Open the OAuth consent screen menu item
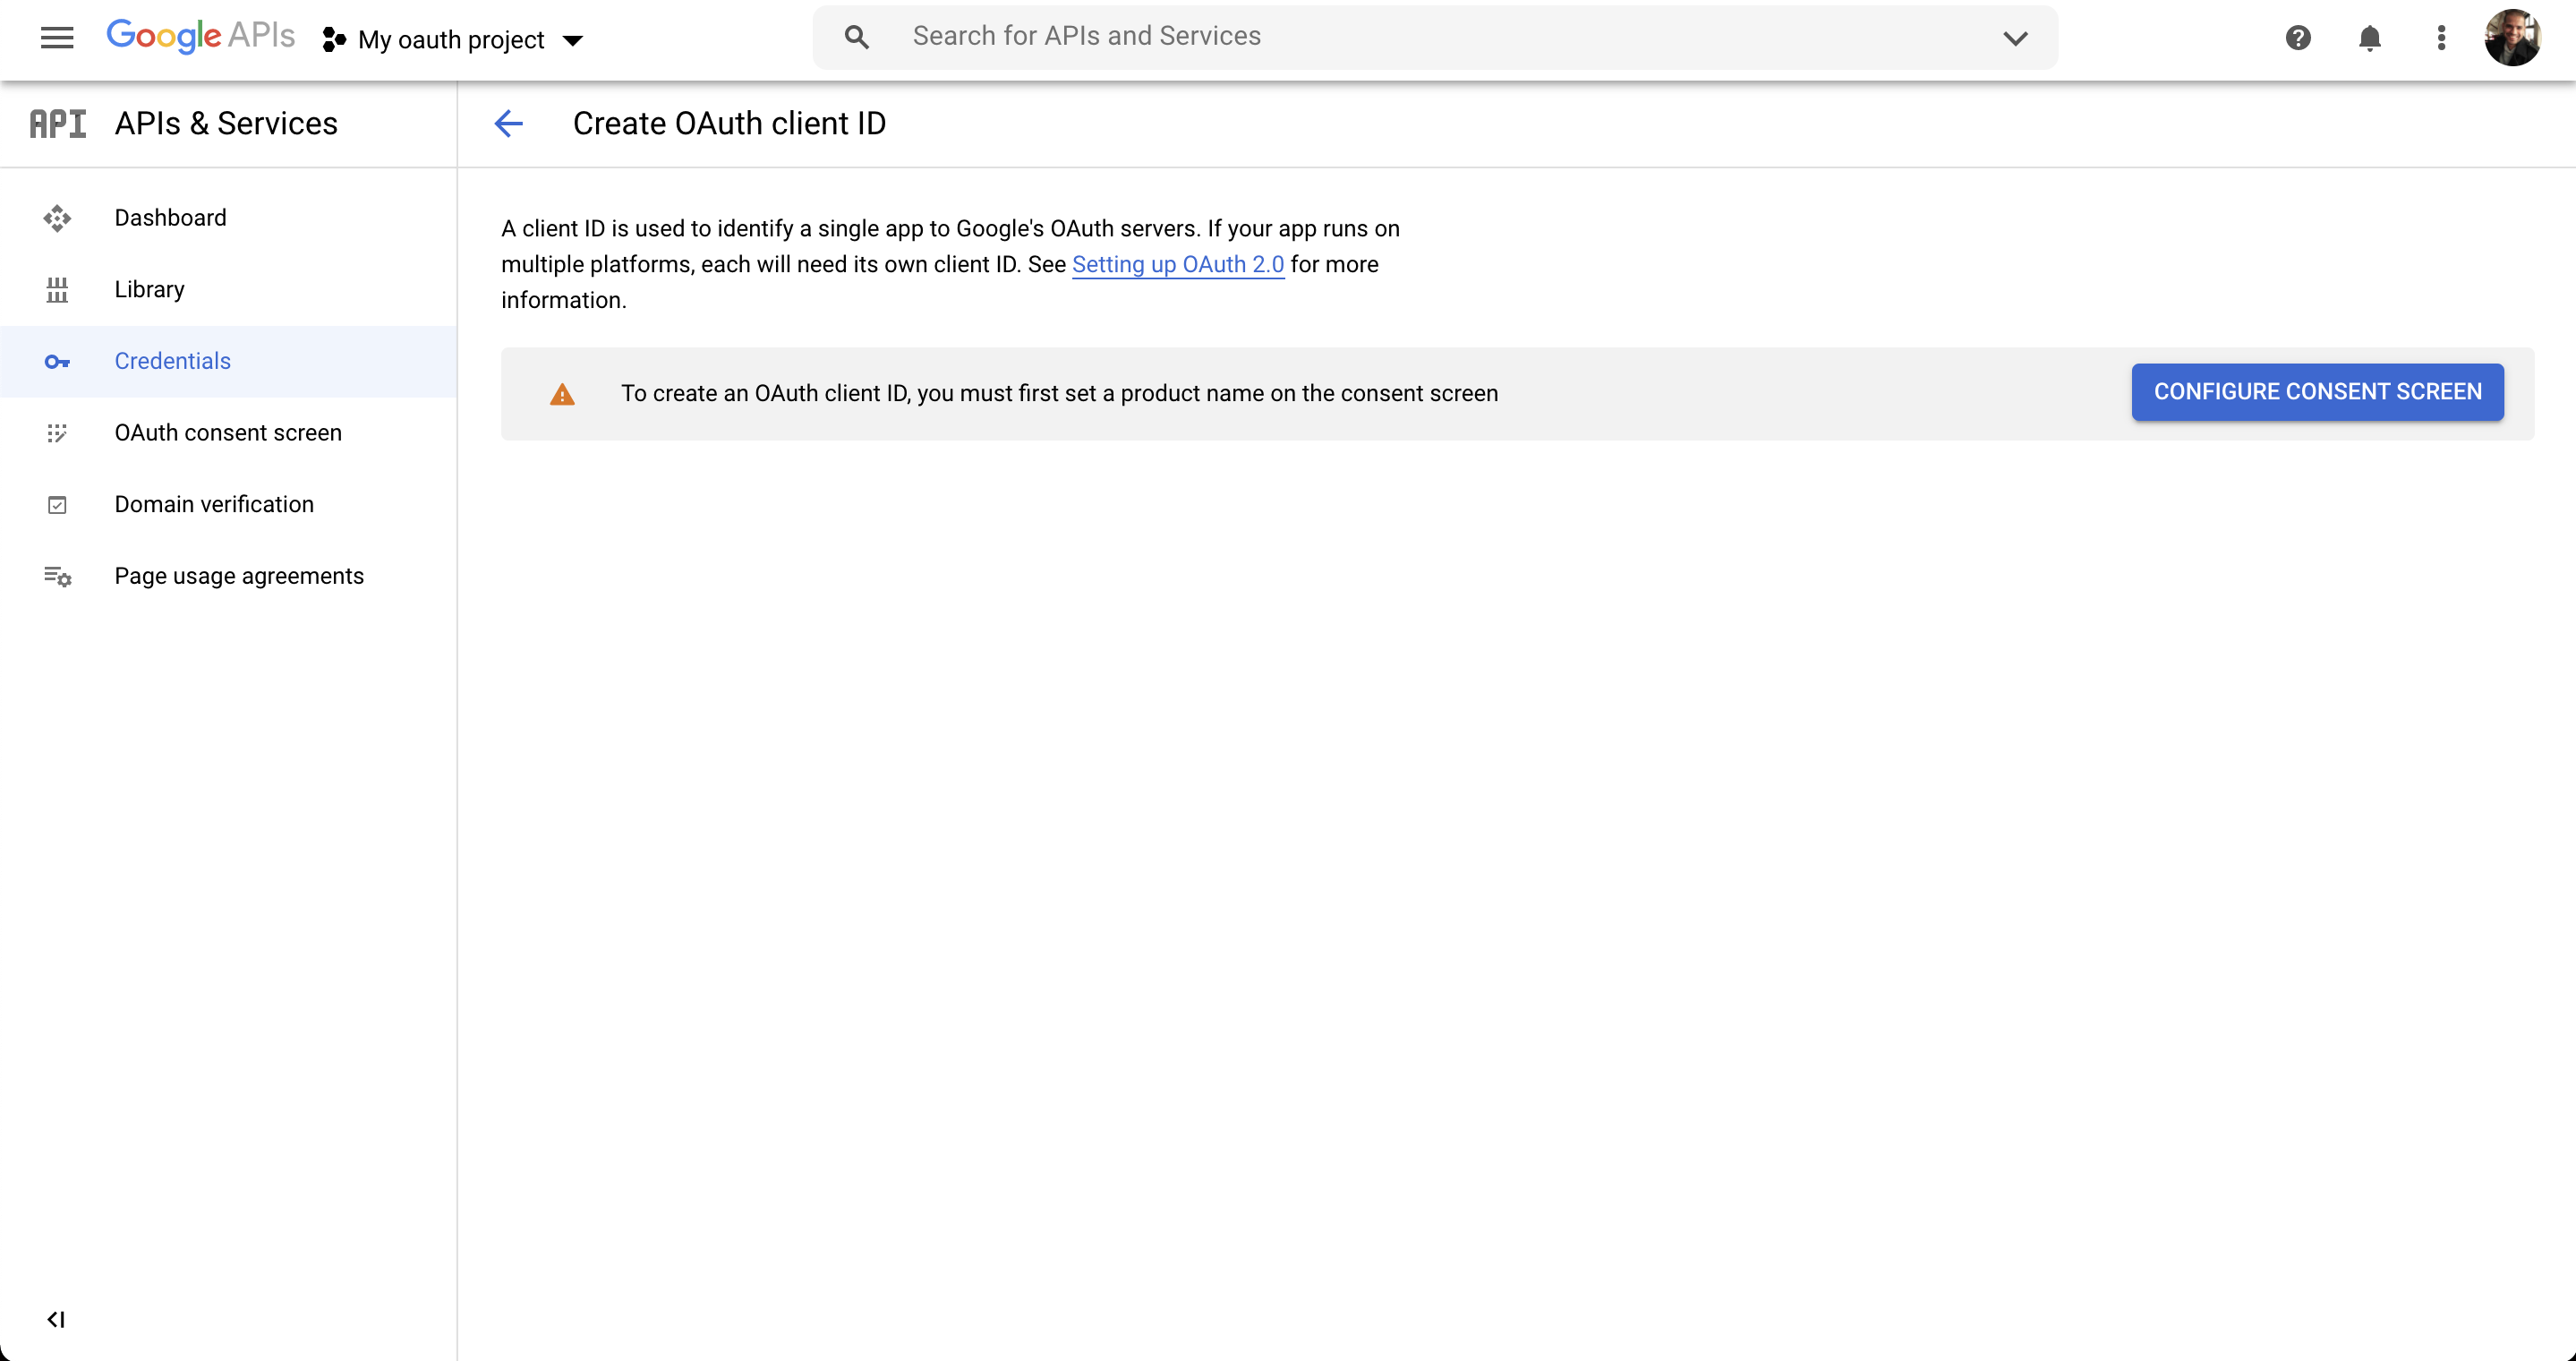This screenshot has height=1361, width=2576. point(228,433)
